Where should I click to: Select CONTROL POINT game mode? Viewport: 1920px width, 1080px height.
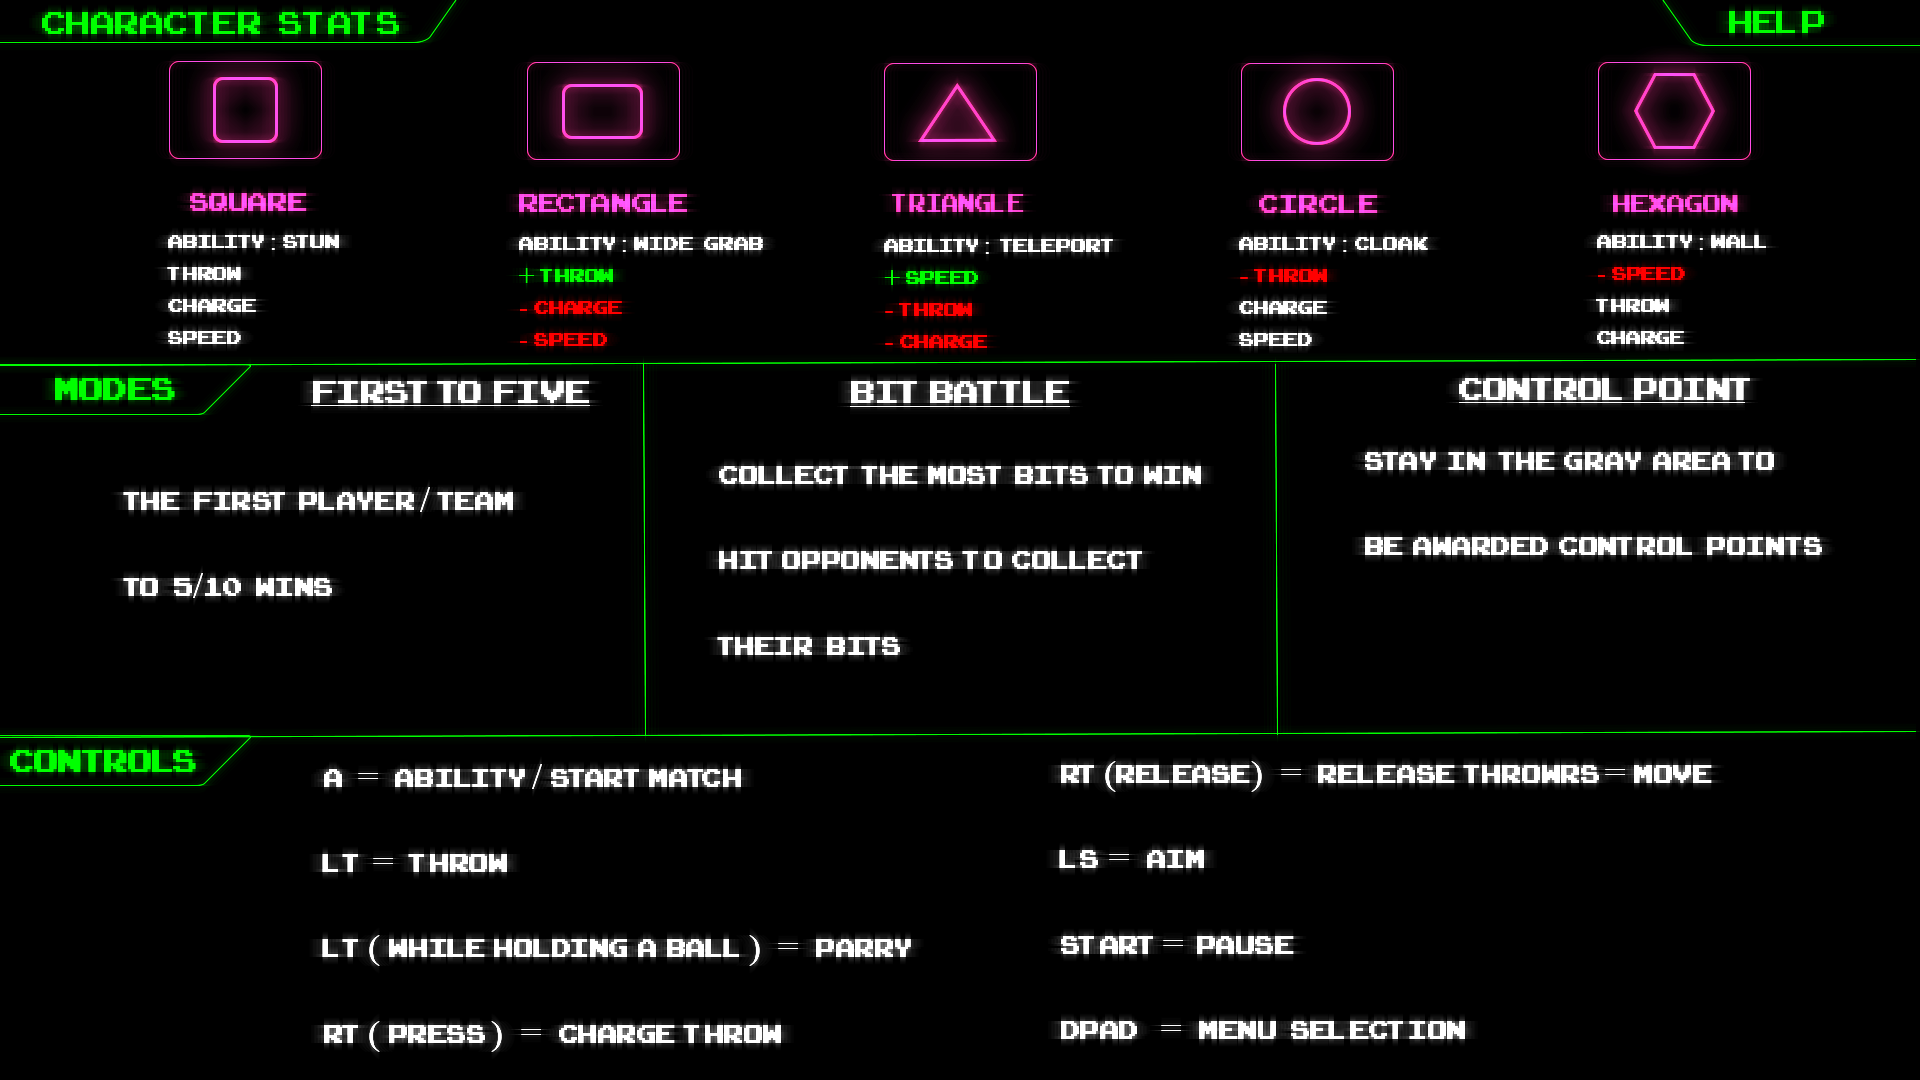(1604, 389)
